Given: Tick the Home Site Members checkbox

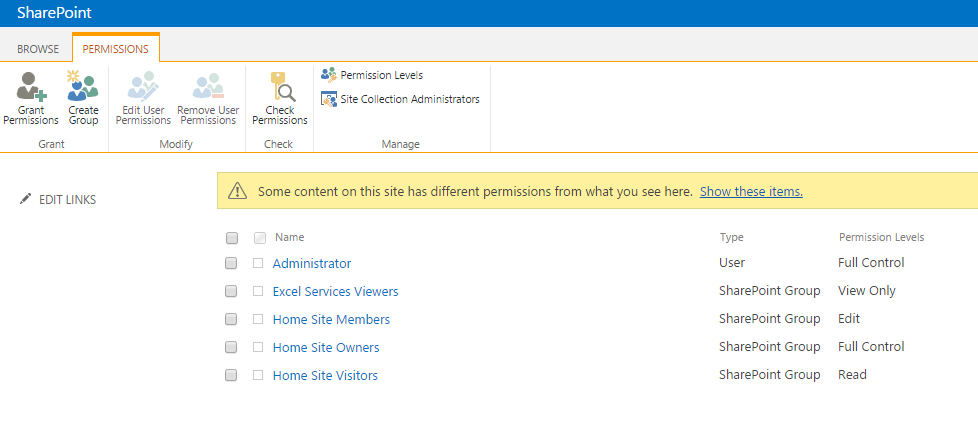Looking at the screenshot, I should point(232,319).
